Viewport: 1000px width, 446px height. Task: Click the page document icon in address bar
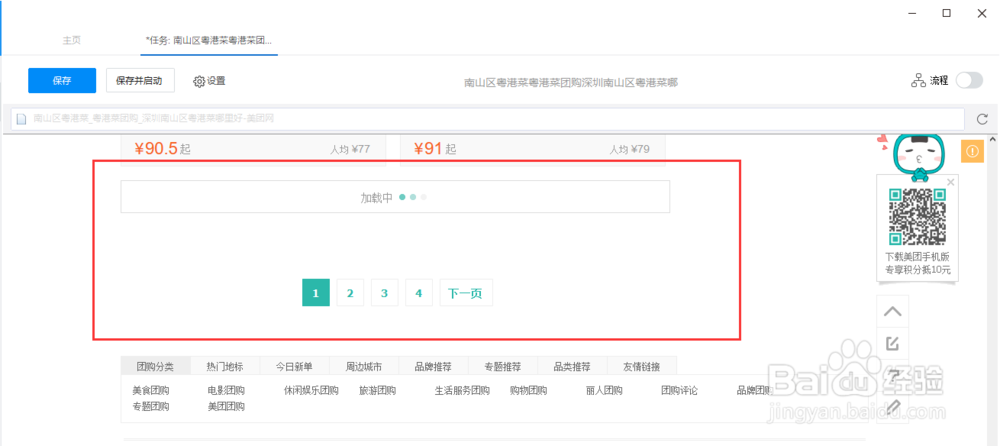(x=22, y=119)
